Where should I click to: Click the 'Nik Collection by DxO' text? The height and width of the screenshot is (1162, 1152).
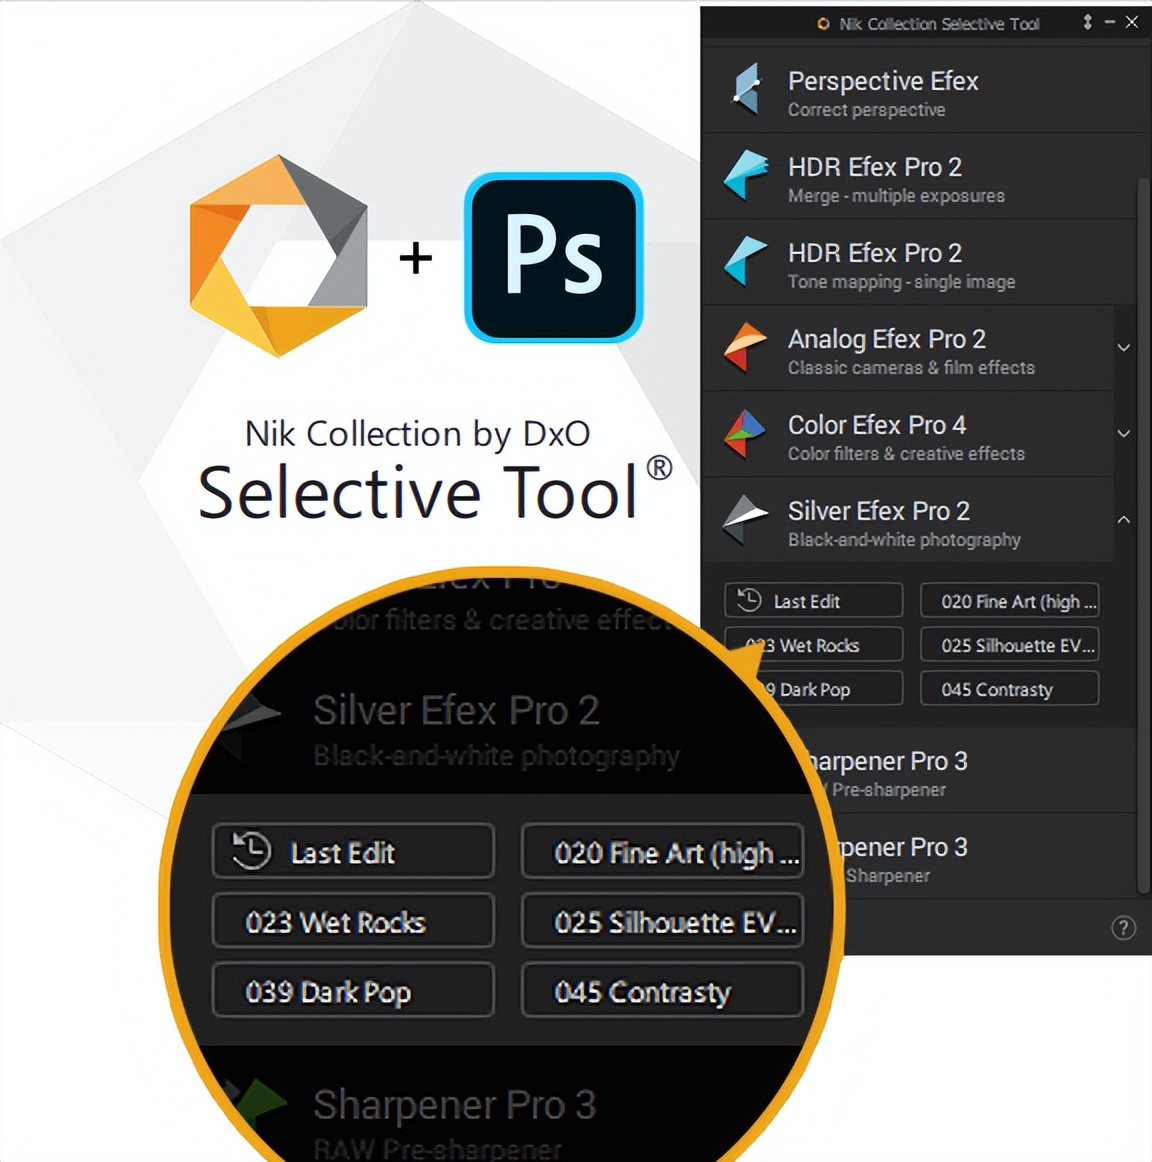coord(417,434)
